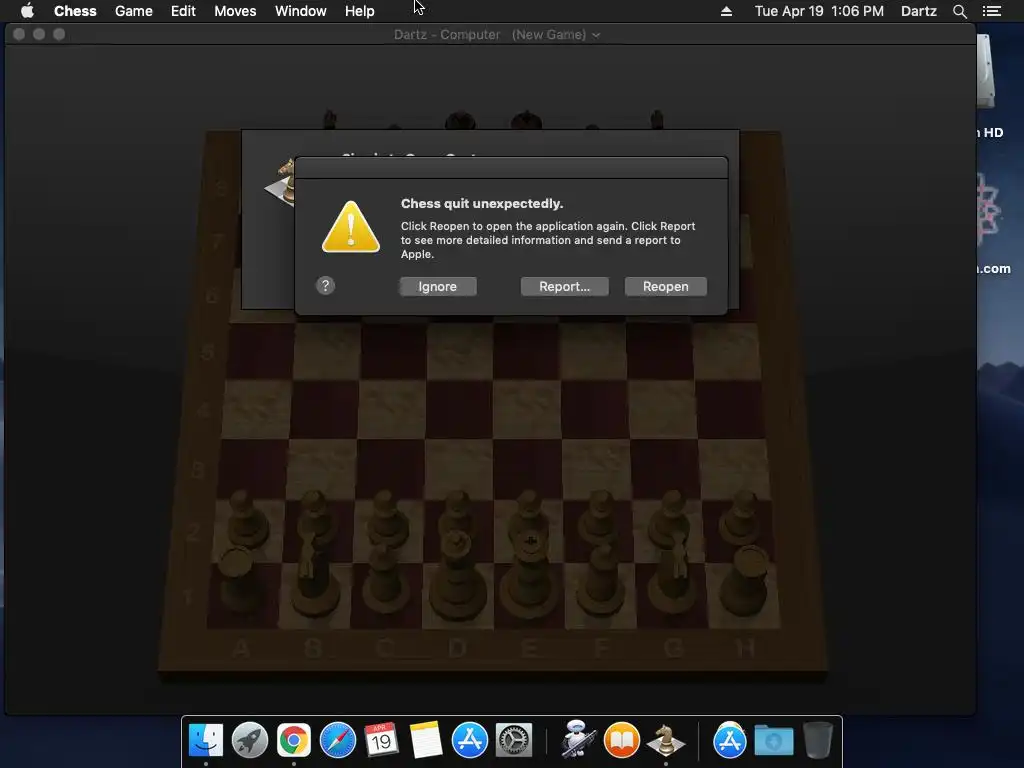This screenshot has width=1024, height=768.
Task: Open Spotlight search magnifier icon
Action: pos(959,11)
